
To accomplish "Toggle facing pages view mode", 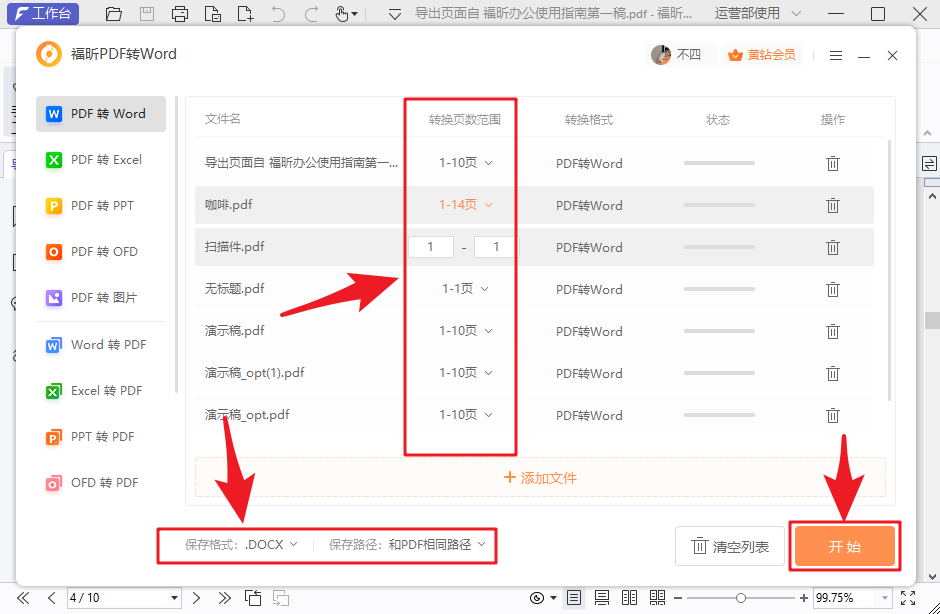I will click(631, 597).
